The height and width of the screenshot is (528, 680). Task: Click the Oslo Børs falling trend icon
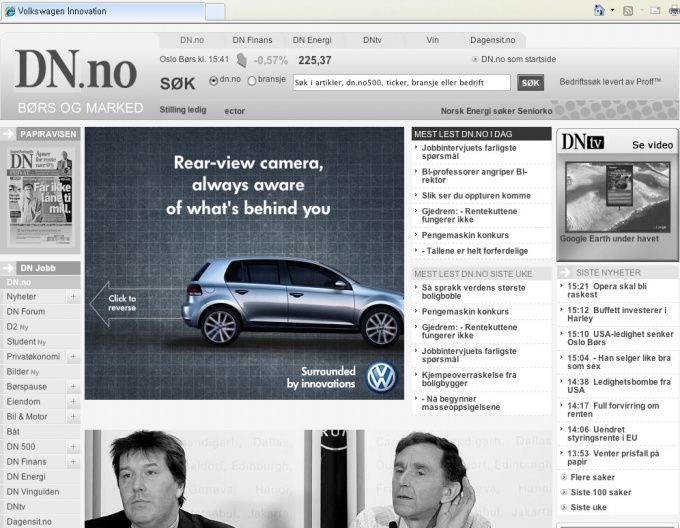(x=242, y=60)
